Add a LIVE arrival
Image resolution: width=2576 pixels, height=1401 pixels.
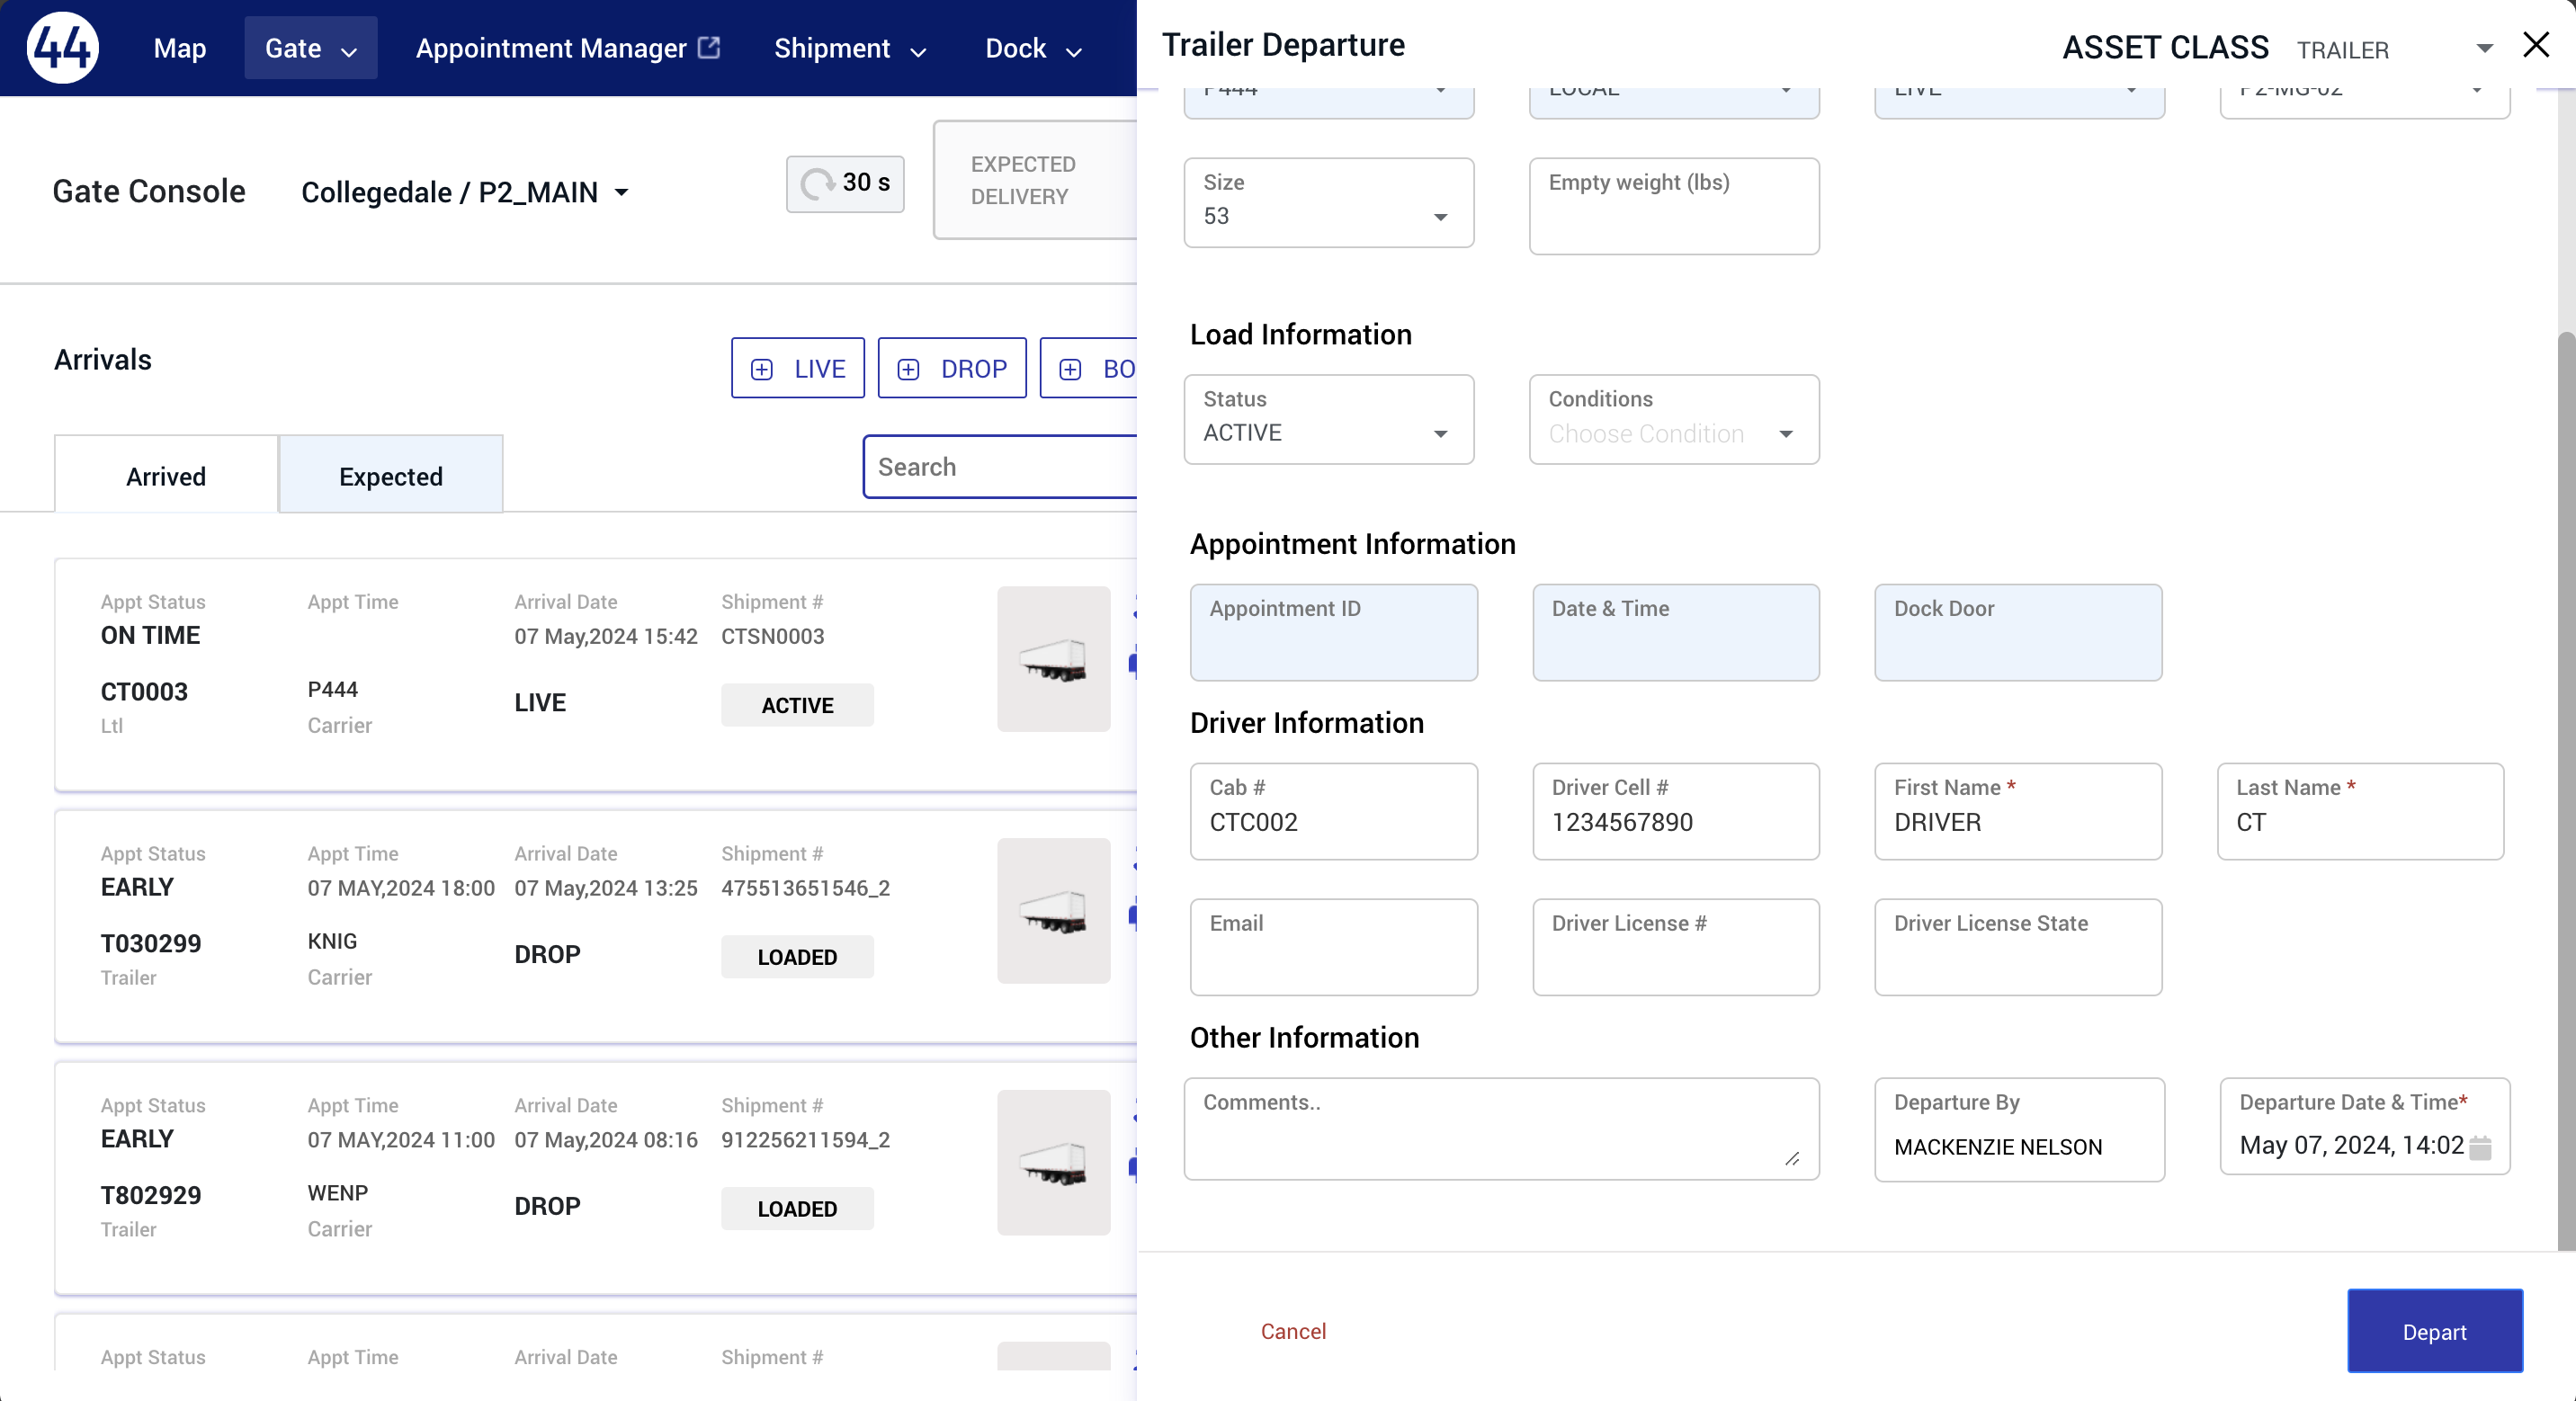pos(797,369)
